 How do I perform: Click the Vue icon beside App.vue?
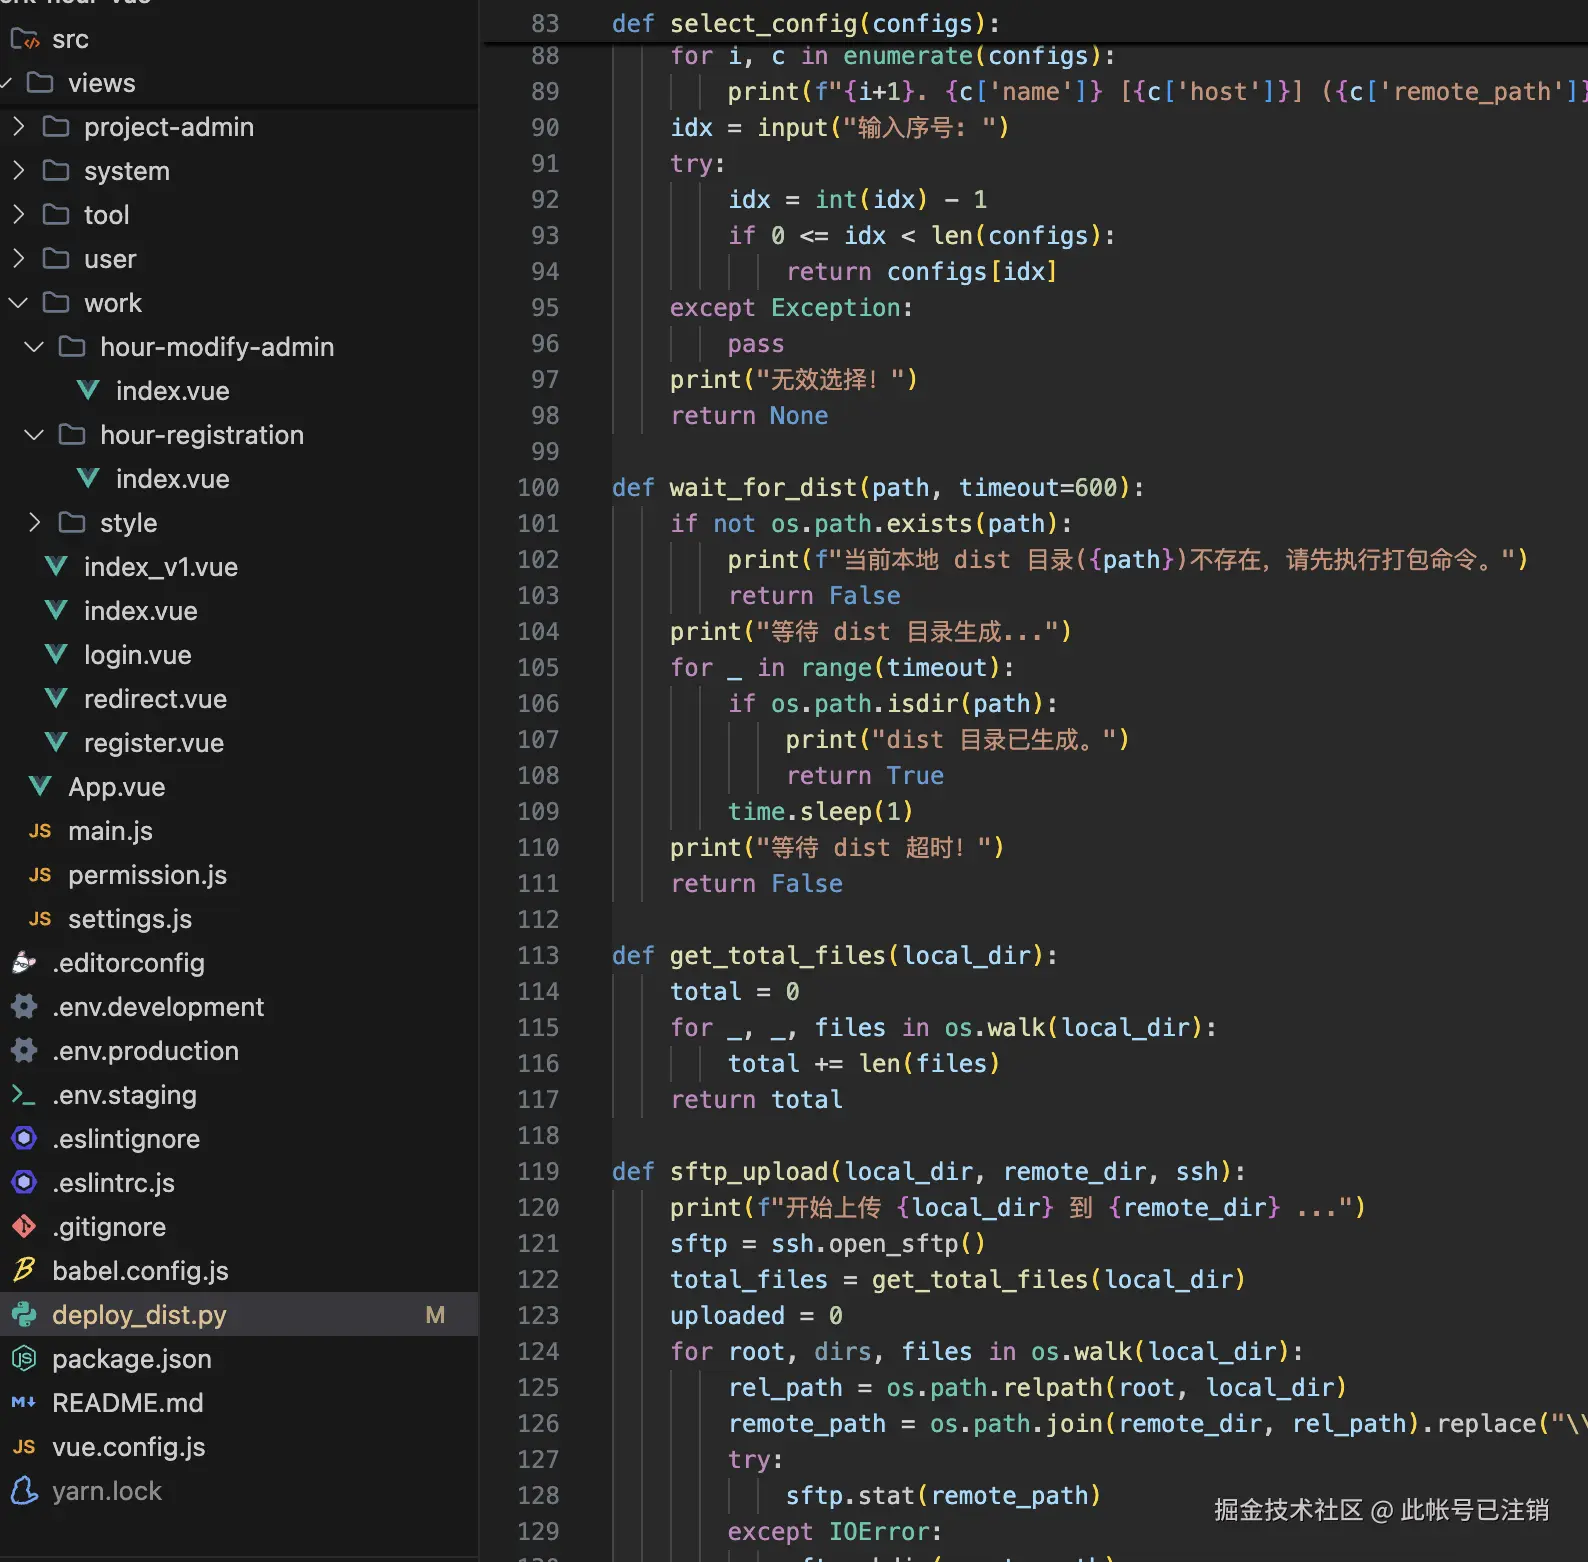pos(40,787)
